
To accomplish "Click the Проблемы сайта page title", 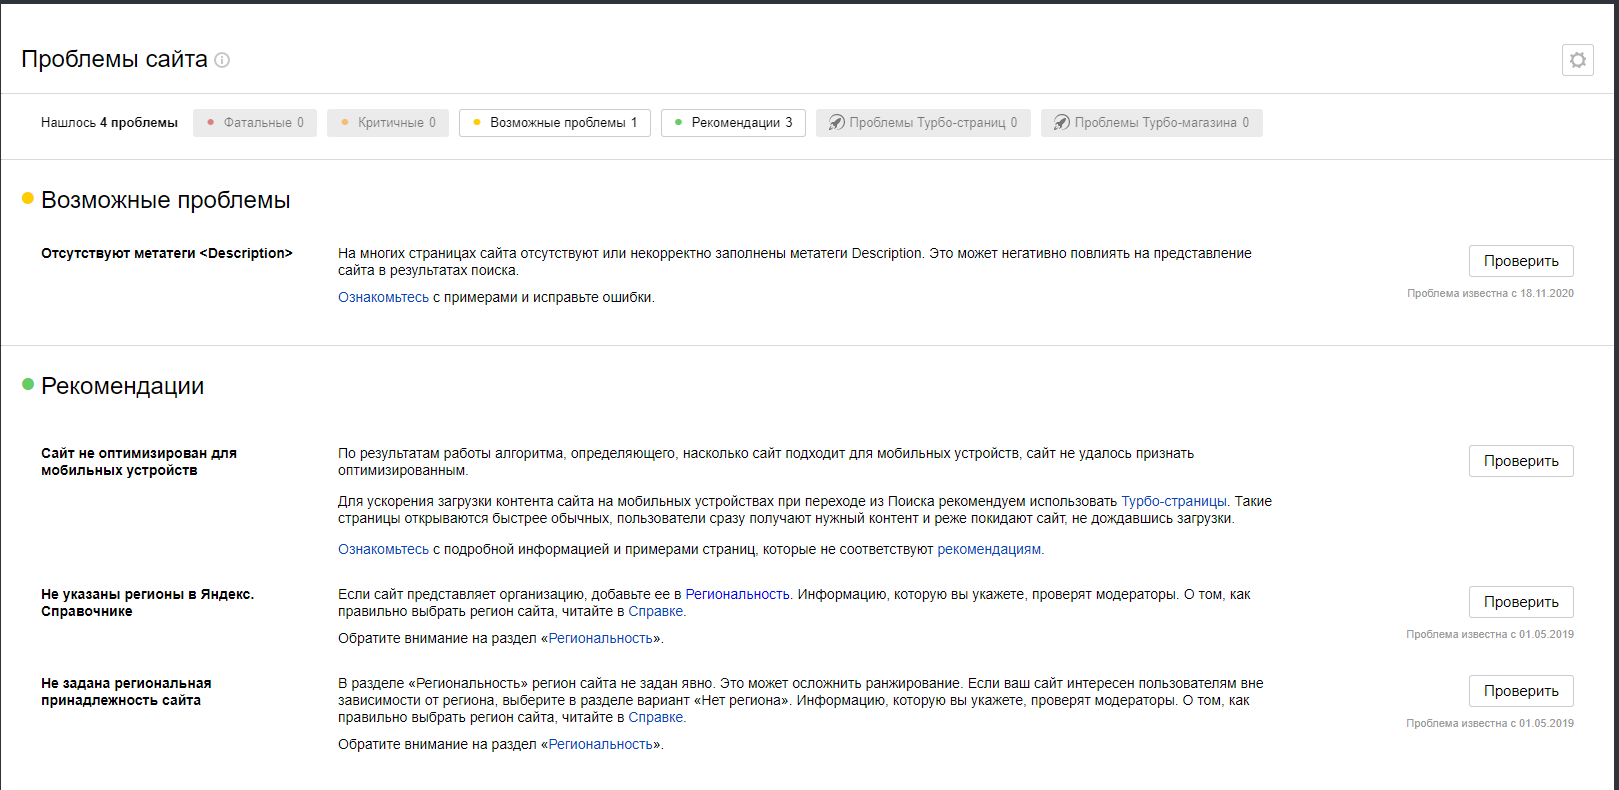I will (114, 60).
